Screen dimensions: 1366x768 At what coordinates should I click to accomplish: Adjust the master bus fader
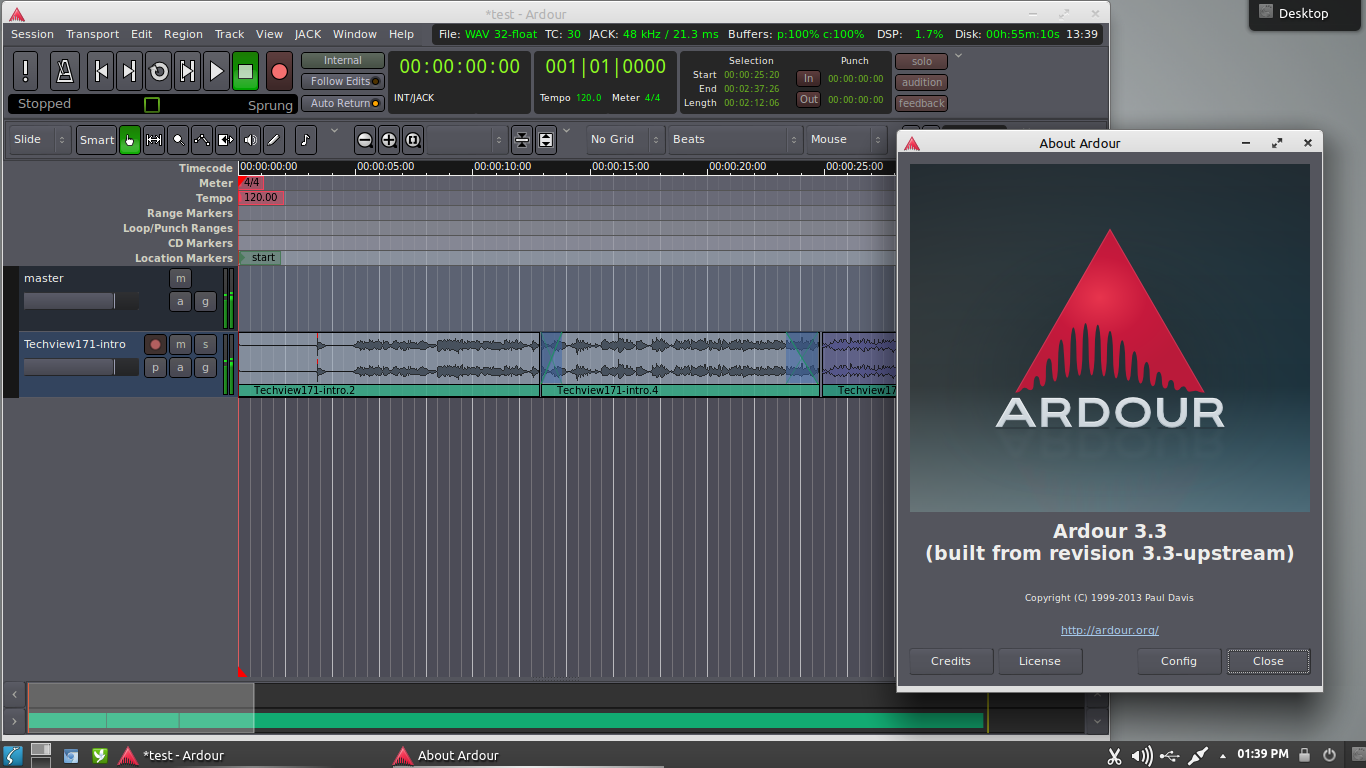[x=82, y=301]
